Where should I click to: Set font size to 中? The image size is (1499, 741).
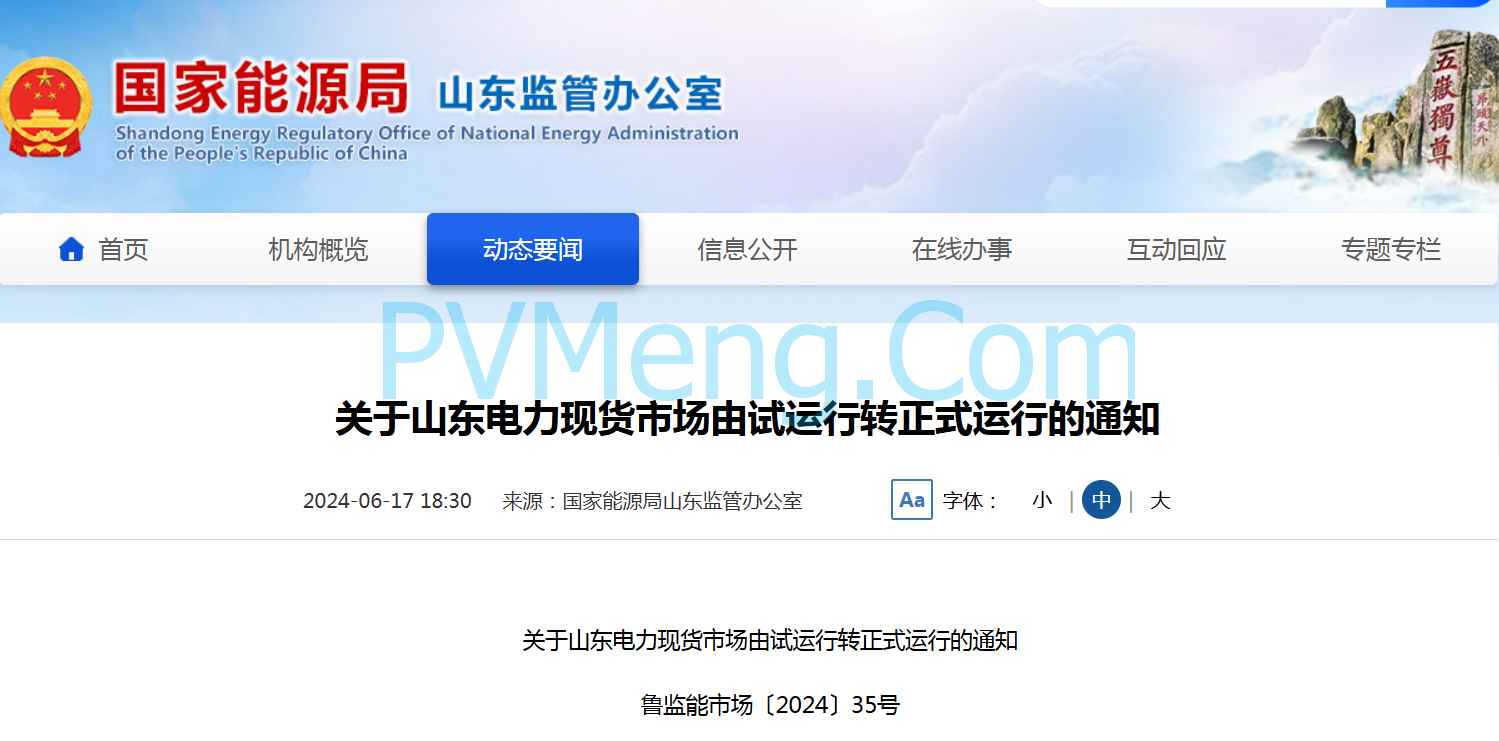1101,500
